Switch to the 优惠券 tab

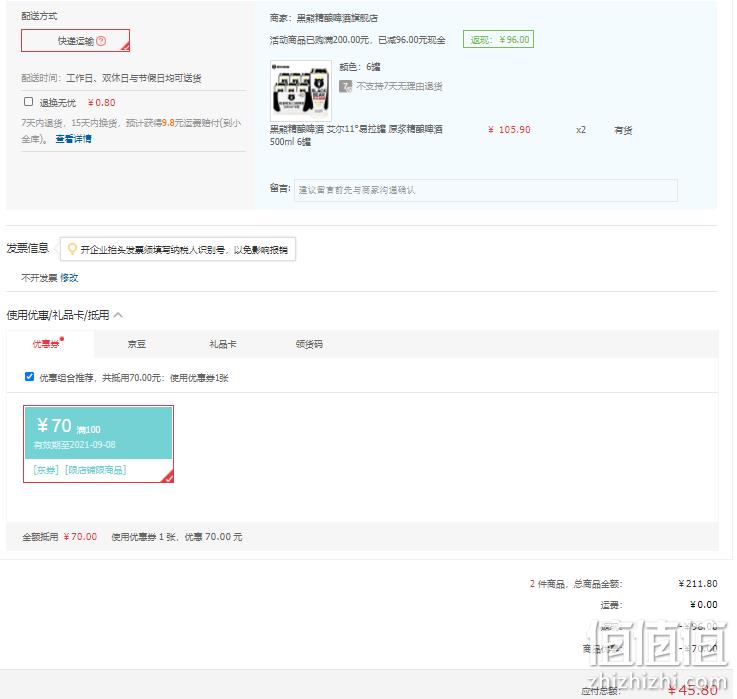(x=47, y=344)
